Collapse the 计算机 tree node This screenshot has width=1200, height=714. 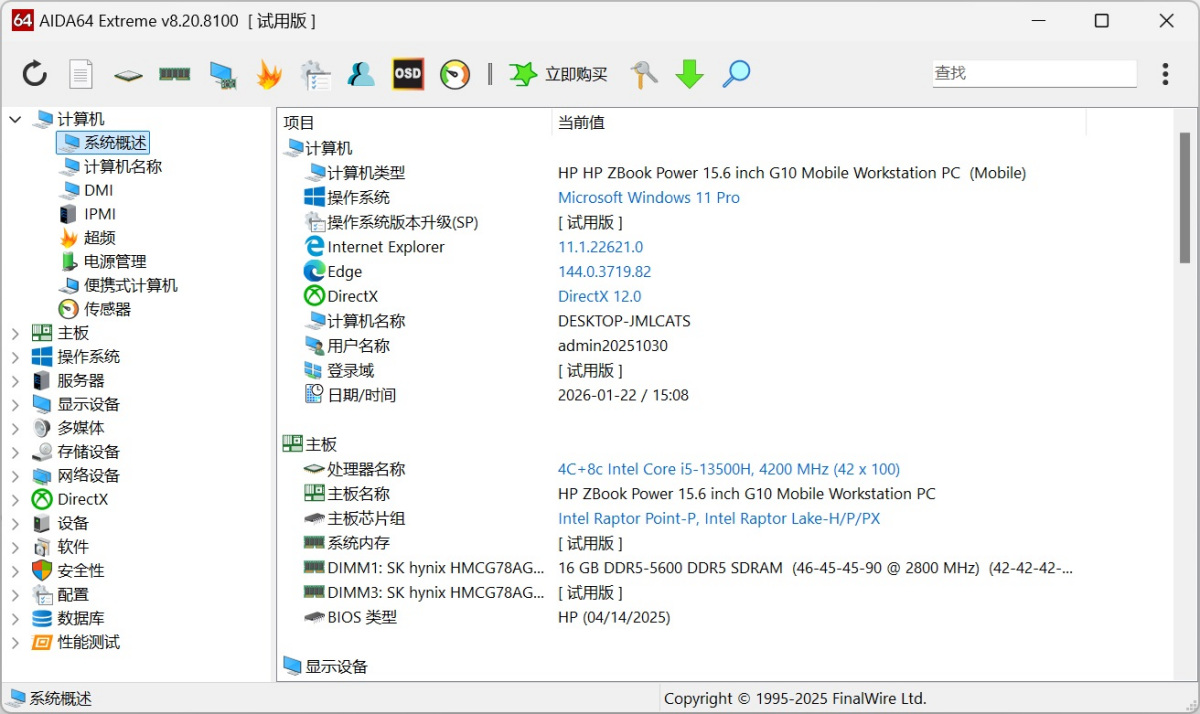point(14,118)
